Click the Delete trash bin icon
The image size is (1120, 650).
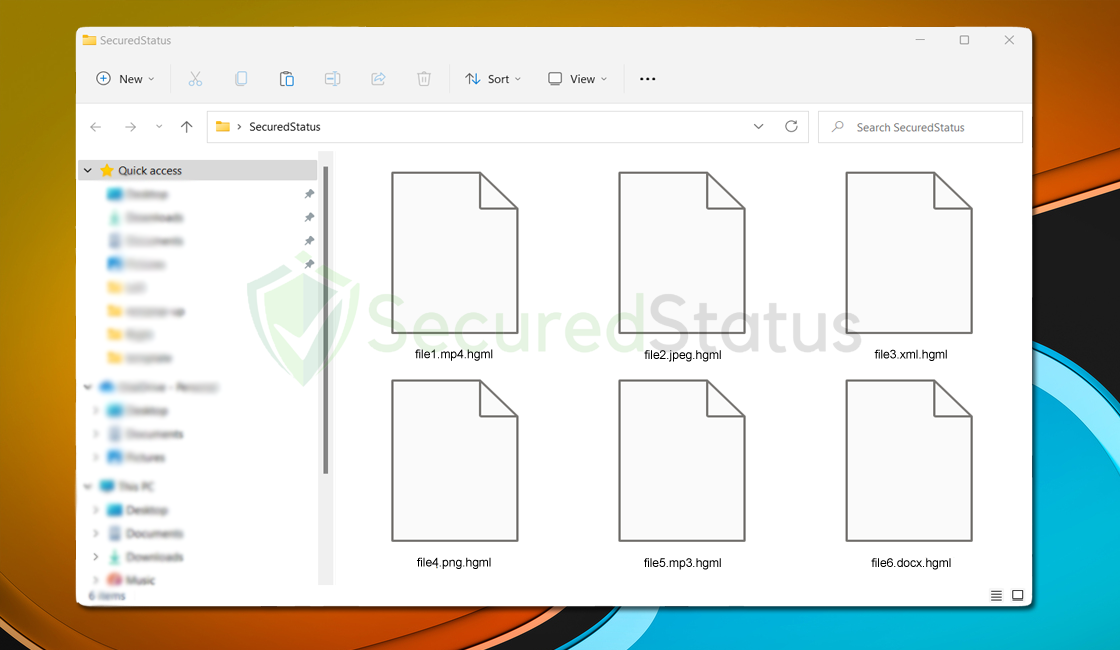[424, 79]
